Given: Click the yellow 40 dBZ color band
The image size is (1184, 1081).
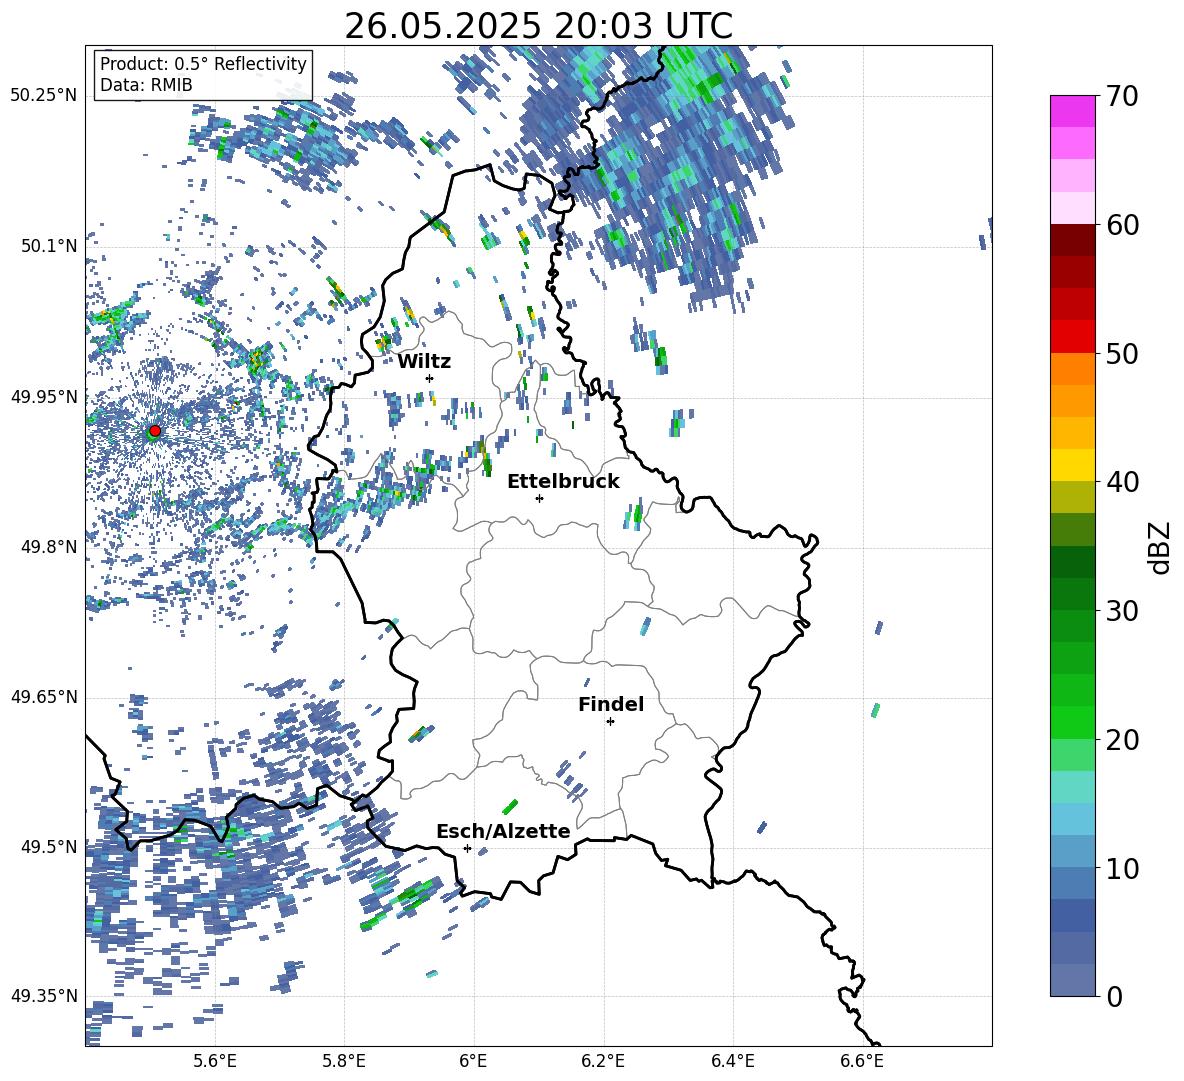Looking at the screenshot, I should click(x=1072, y=464).
